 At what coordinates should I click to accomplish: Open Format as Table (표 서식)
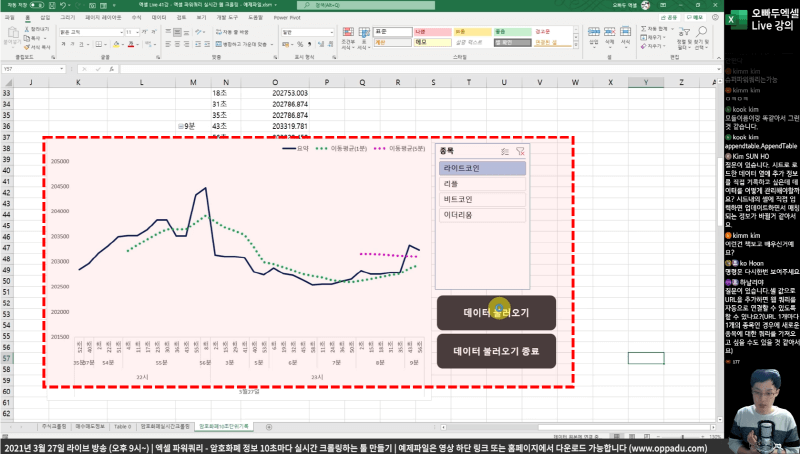pyautogui.click(x=364, y=38)
